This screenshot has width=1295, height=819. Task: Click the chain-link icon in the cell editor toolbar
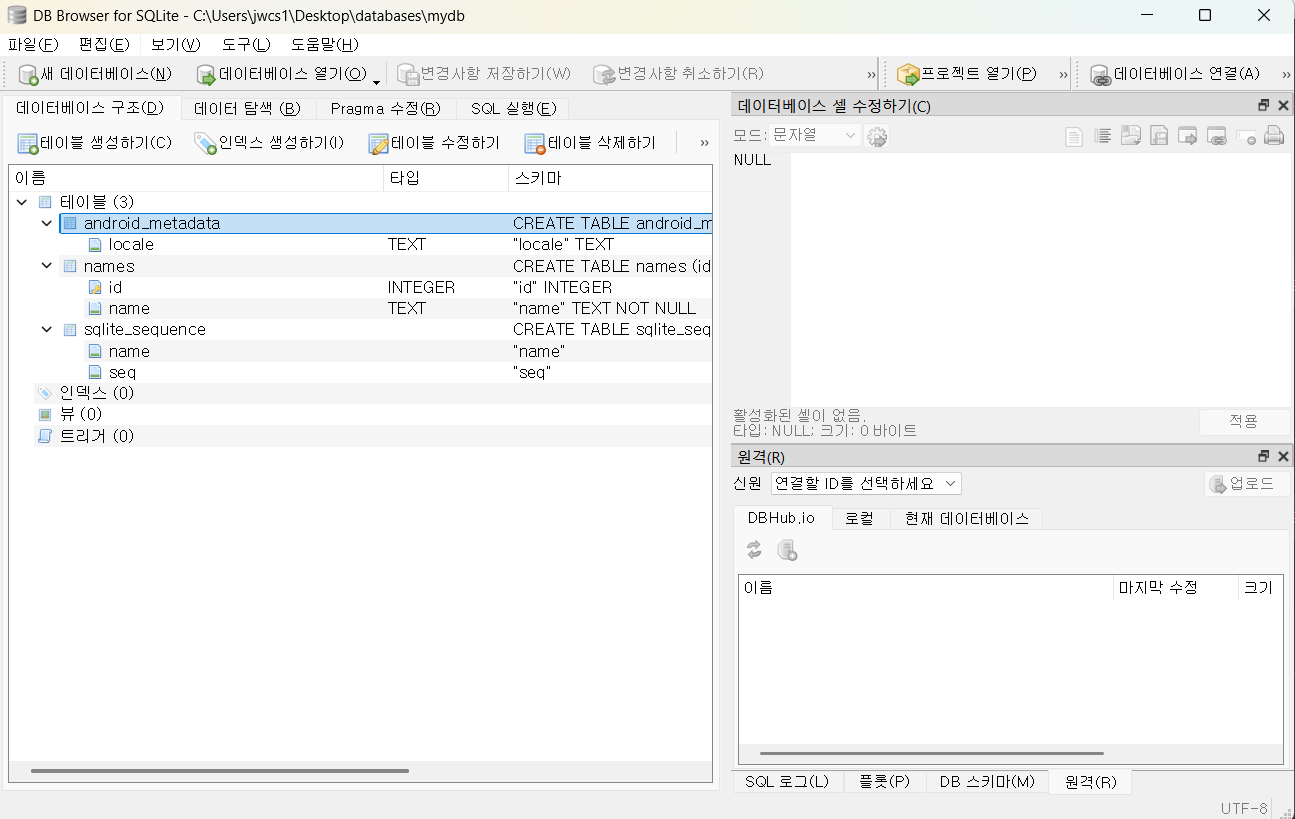(1217, 136)
